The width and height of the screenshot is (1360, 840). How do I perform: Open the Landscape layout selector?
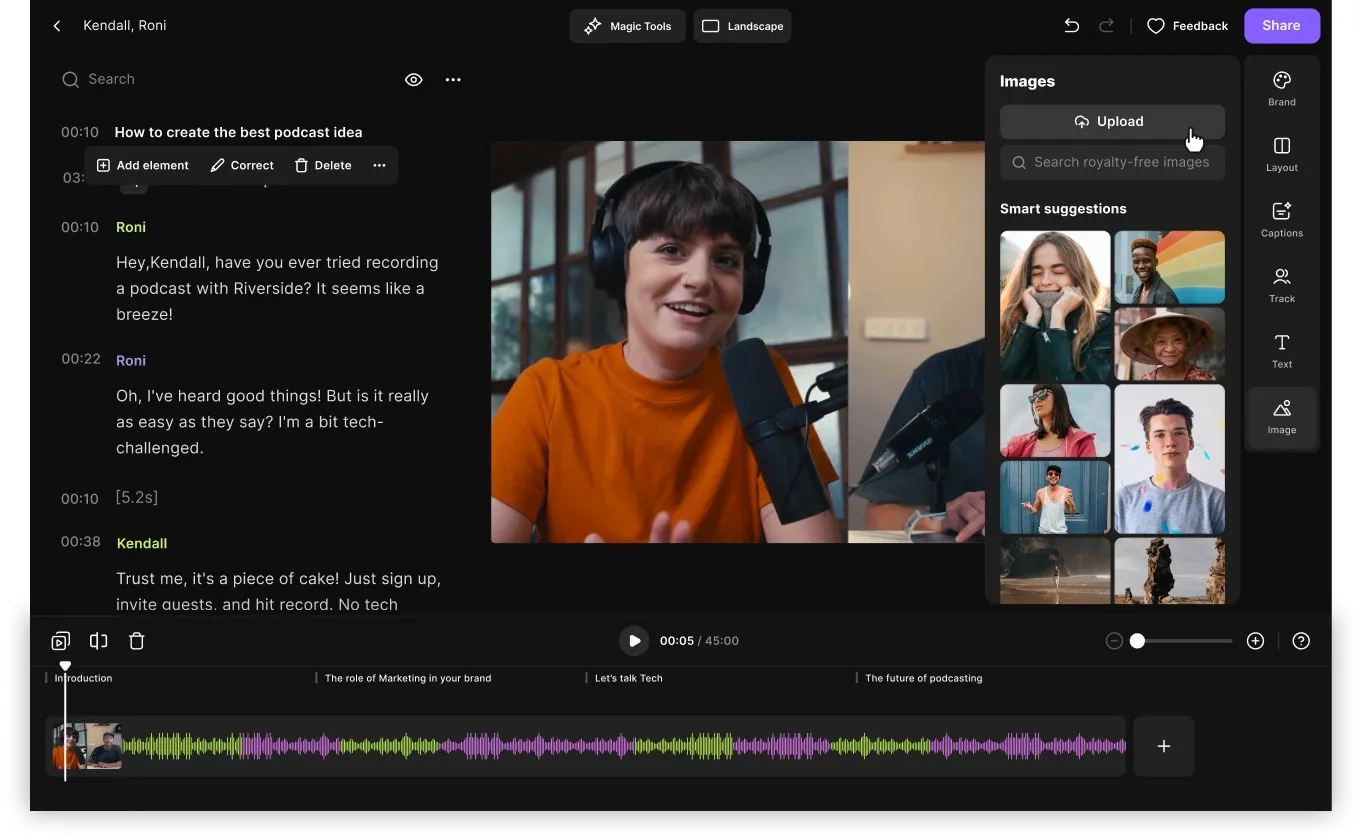742,26
